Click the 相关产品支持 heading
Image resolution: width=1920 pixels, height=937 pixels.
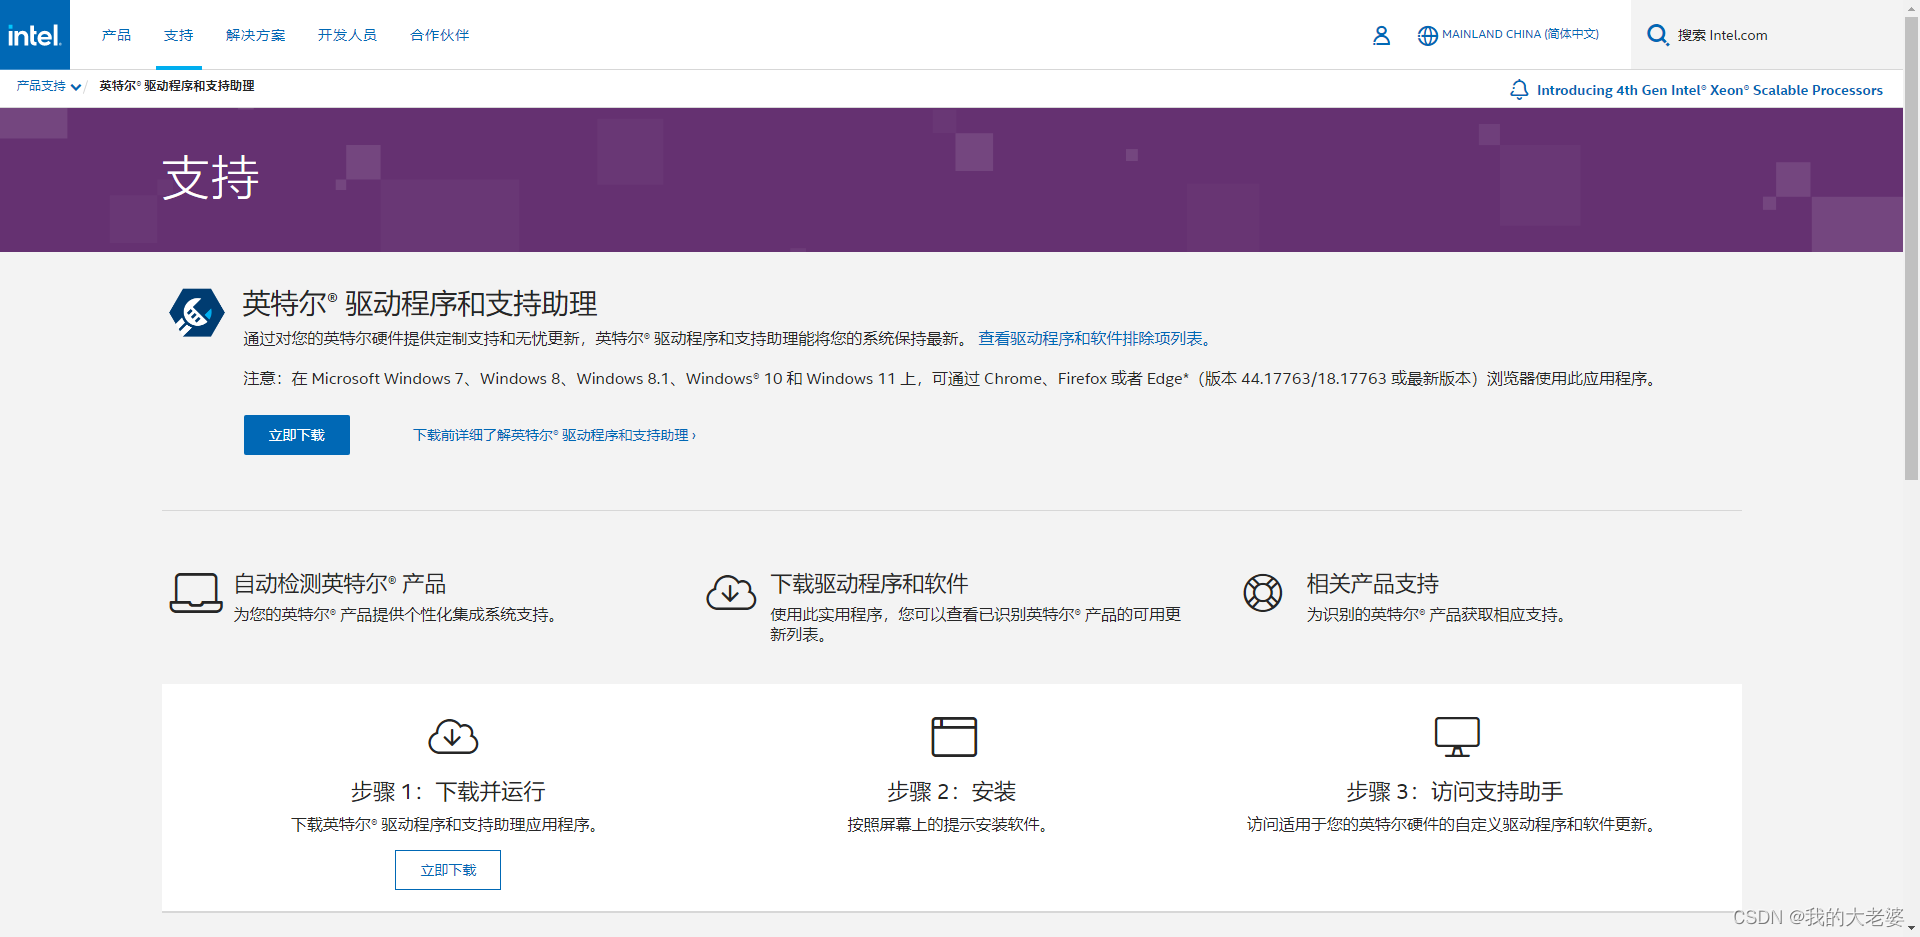1372,584
